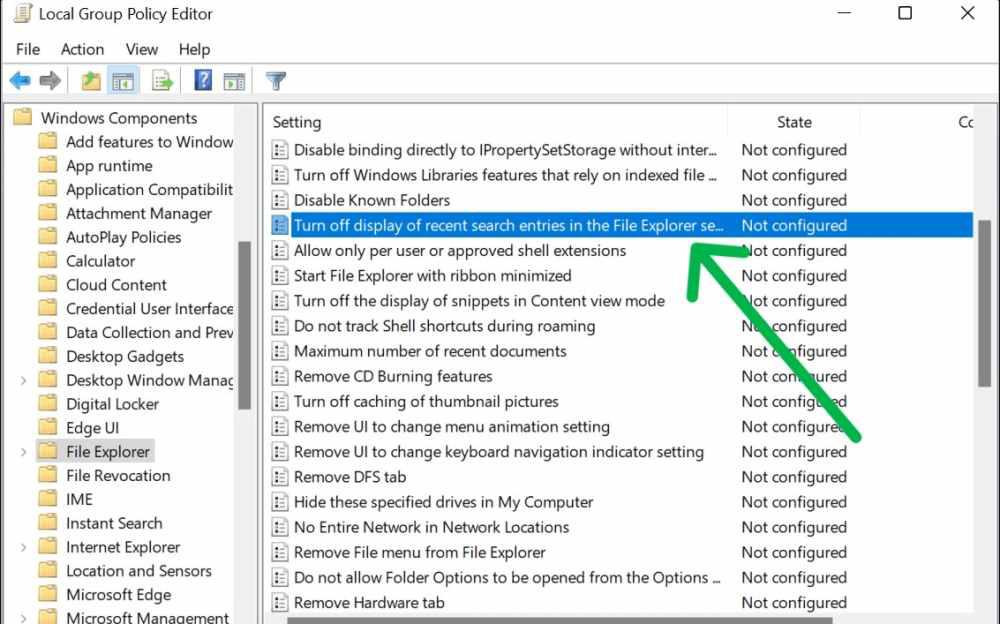
Task: Select the Location and Sensors tree item
Action: point(138,570)
